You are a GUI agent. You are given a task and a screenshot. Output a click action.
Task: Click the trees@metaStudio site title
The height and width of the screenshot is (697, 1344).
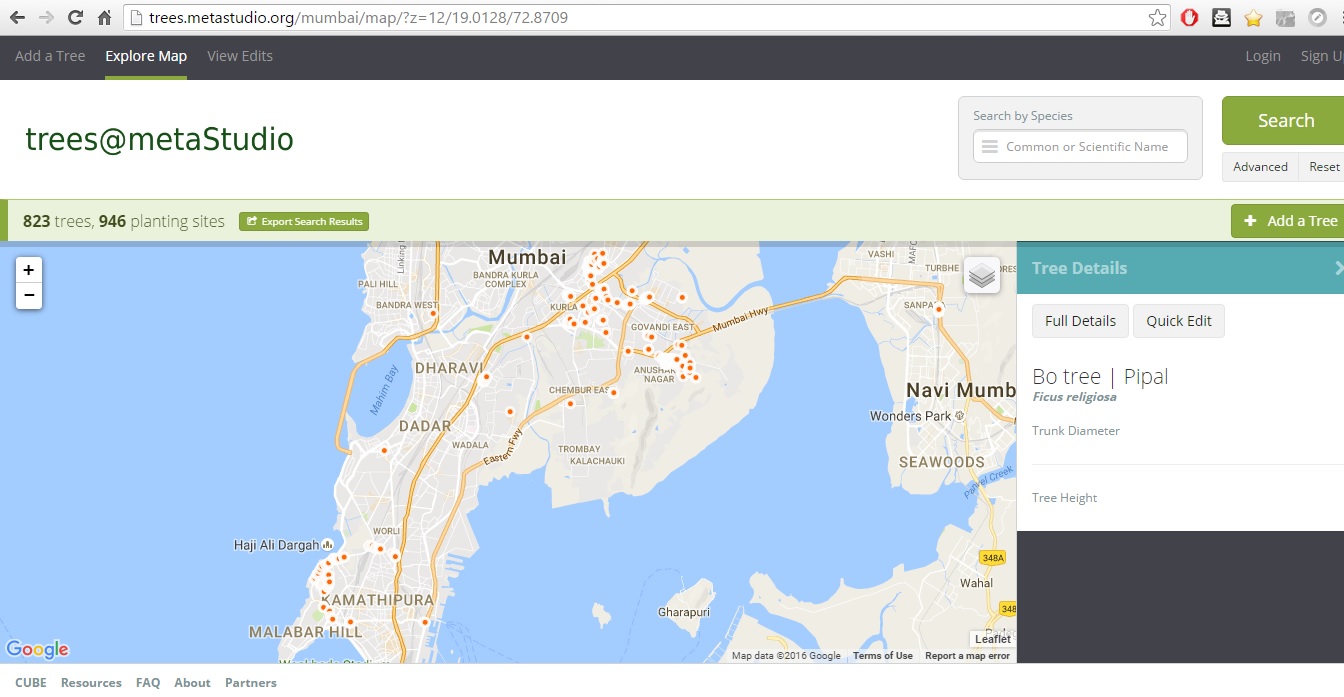tap(159, 139)
